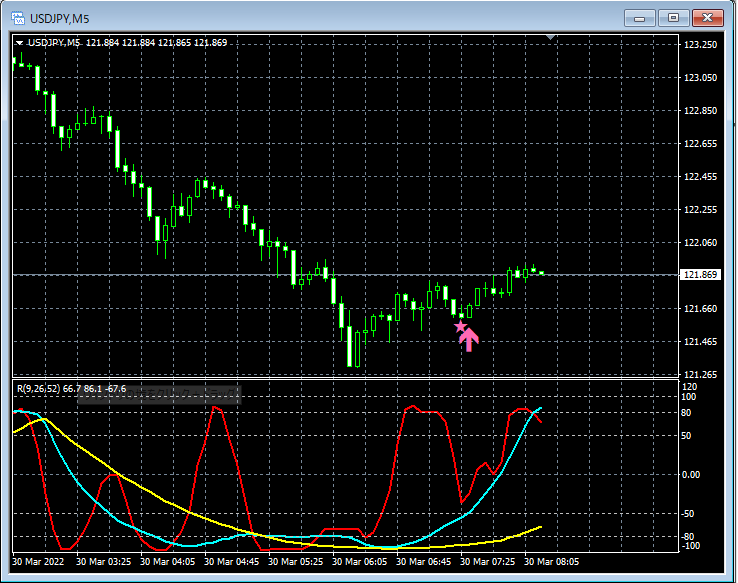Click the 30 Mar 04:45 time label
The height and width of the screenshot is (583, 738).
[x=232, y=562]
